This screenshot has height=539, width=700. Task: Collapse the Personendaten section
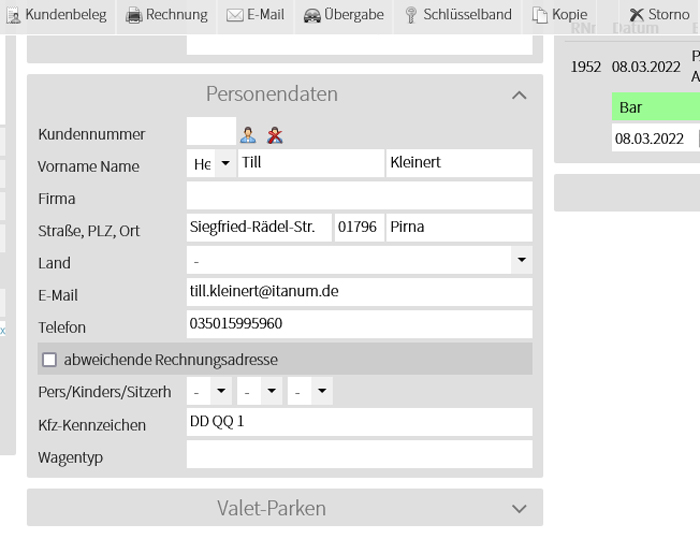pos(519,95)
